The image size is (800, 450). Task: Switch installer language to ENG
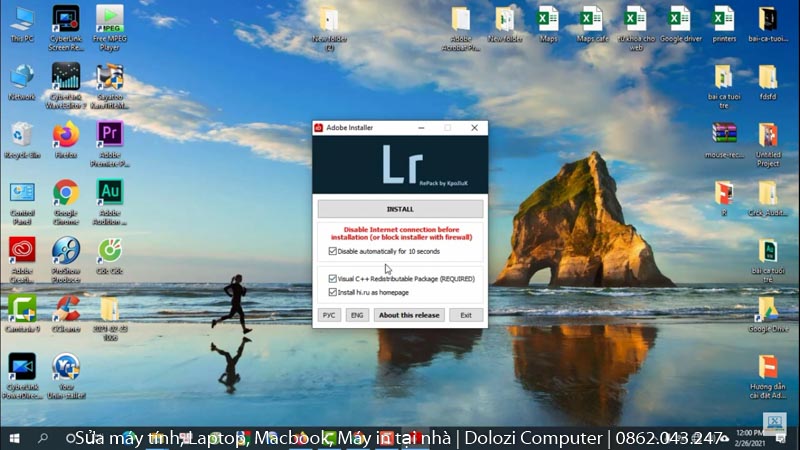pyautogui.click(x=357, y=315)
